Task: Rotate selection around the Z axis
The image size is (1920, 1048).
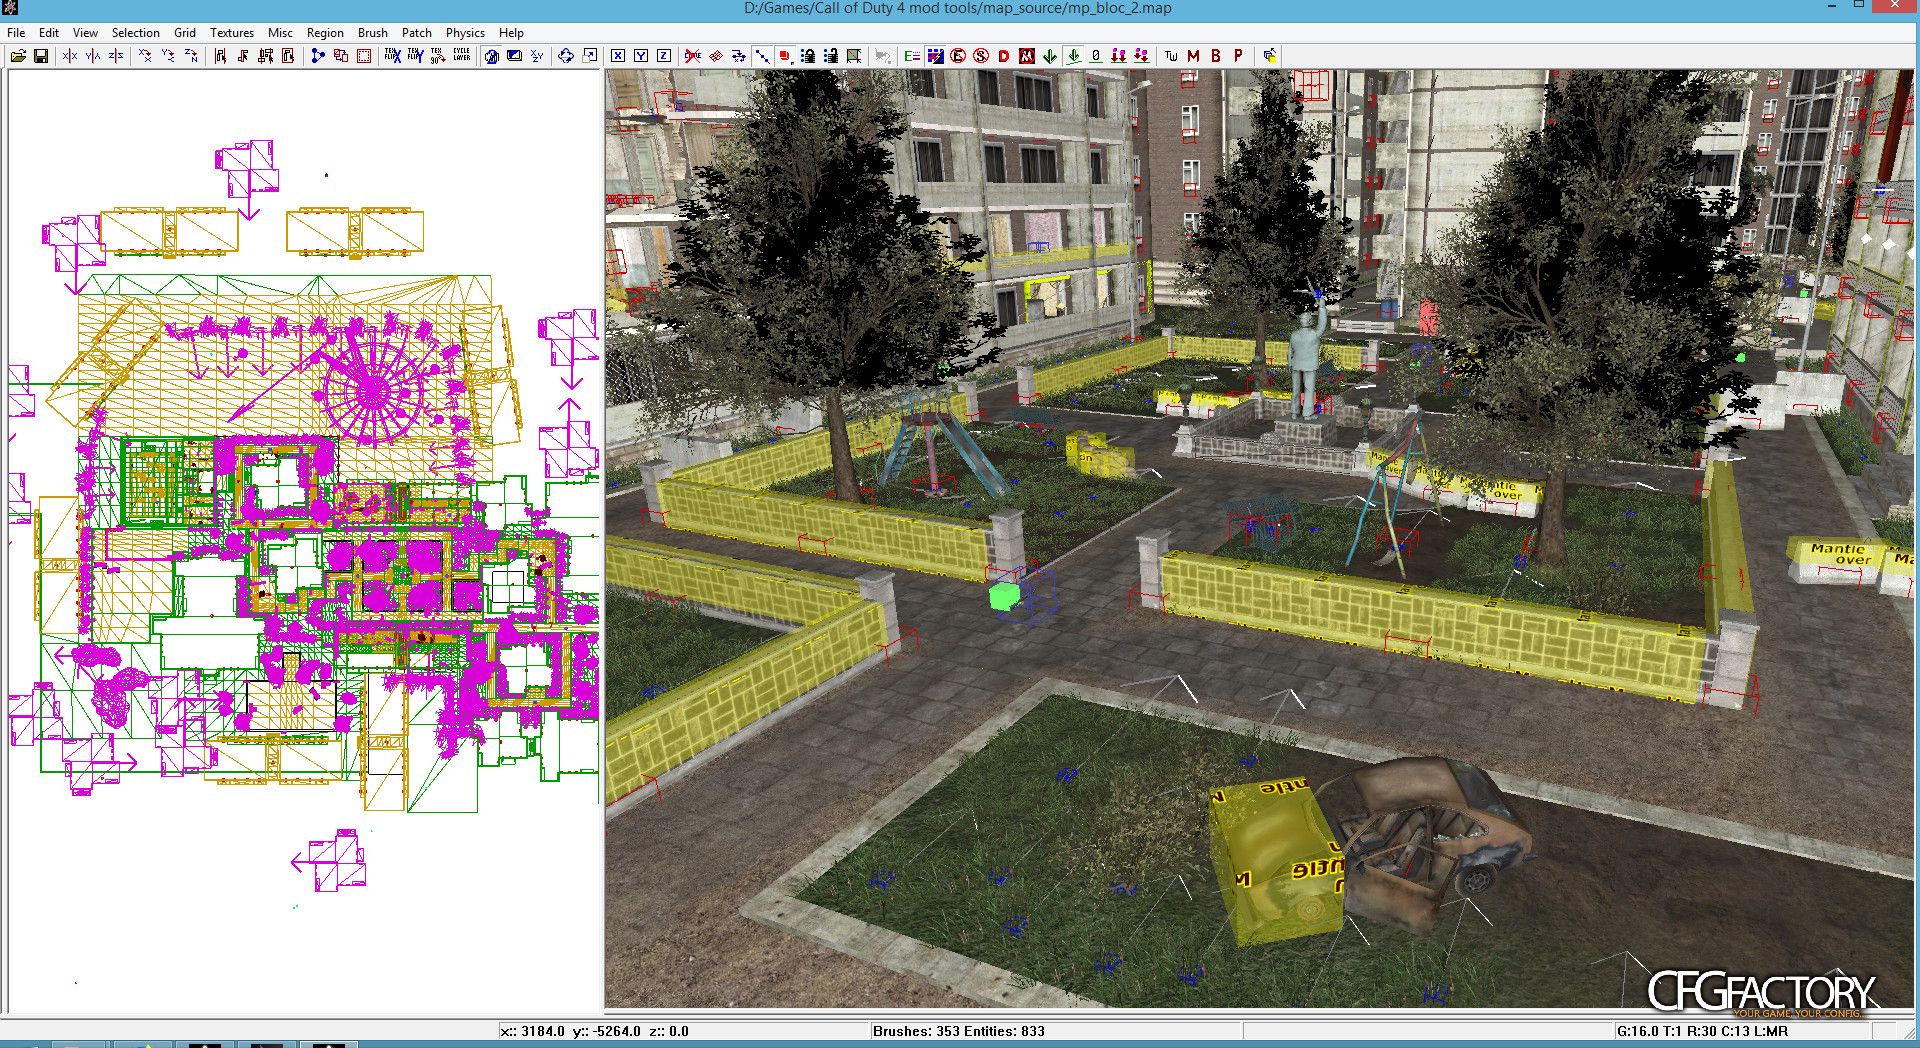Action: 191,56
